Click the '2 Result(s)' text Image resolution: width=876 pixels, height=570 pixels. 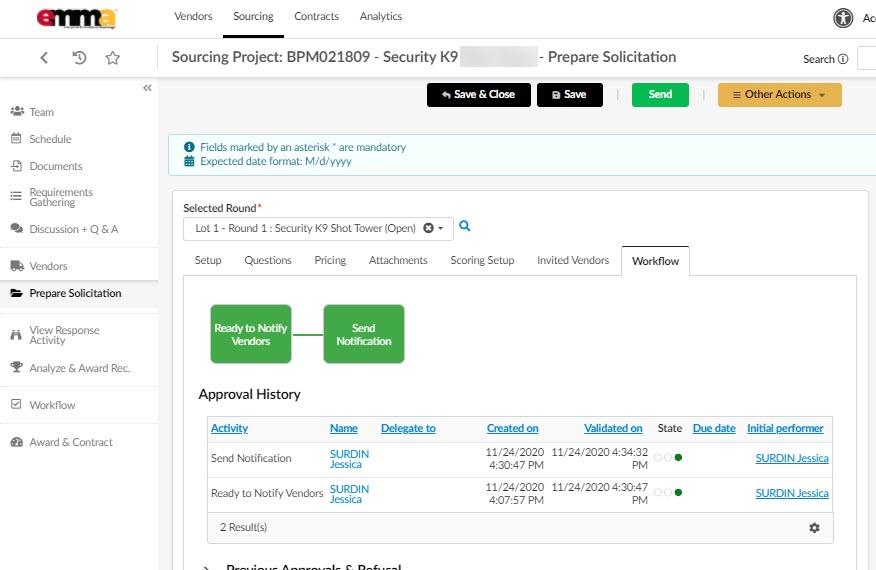(x=244, y=527)
